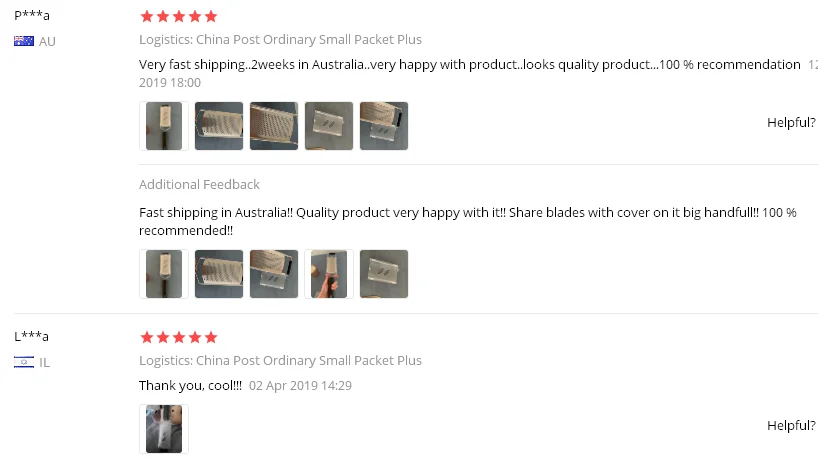Viewport: 818px width, 467px height.
Task: View third photo under Additional Feedback
Action: (x=274, y=274)
